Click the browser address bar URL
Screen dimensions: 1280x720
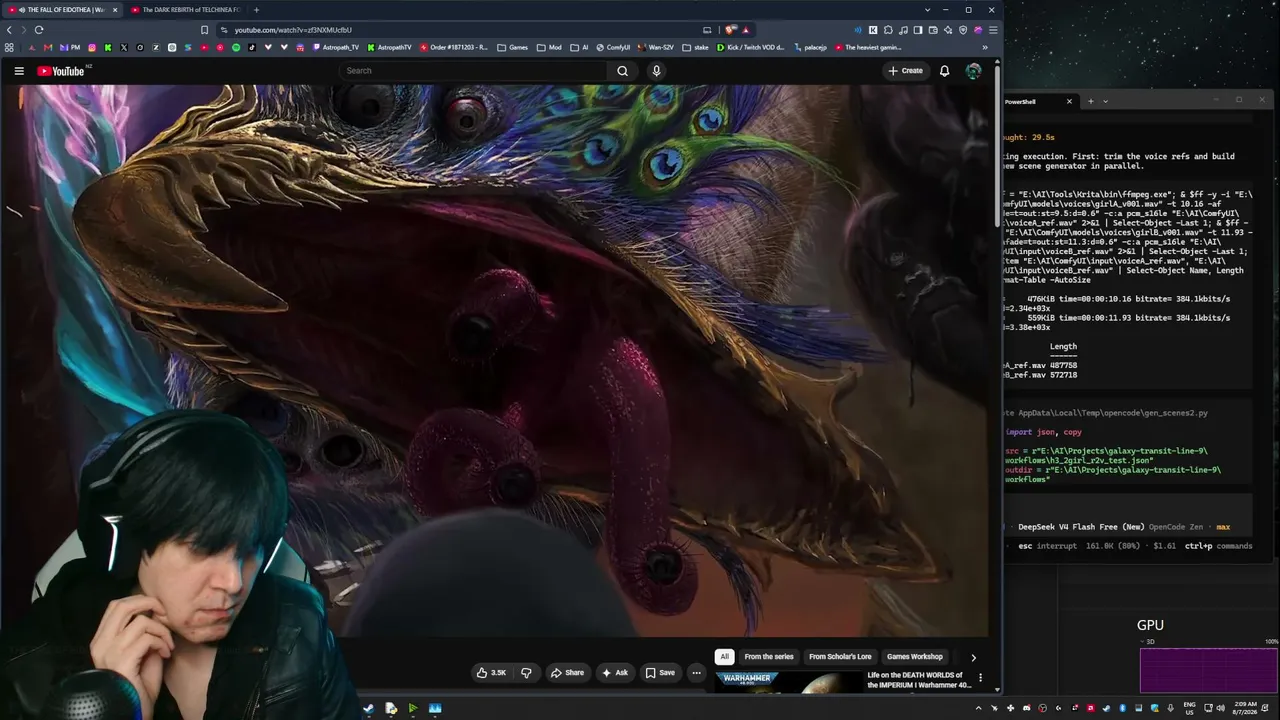[293, 30]
